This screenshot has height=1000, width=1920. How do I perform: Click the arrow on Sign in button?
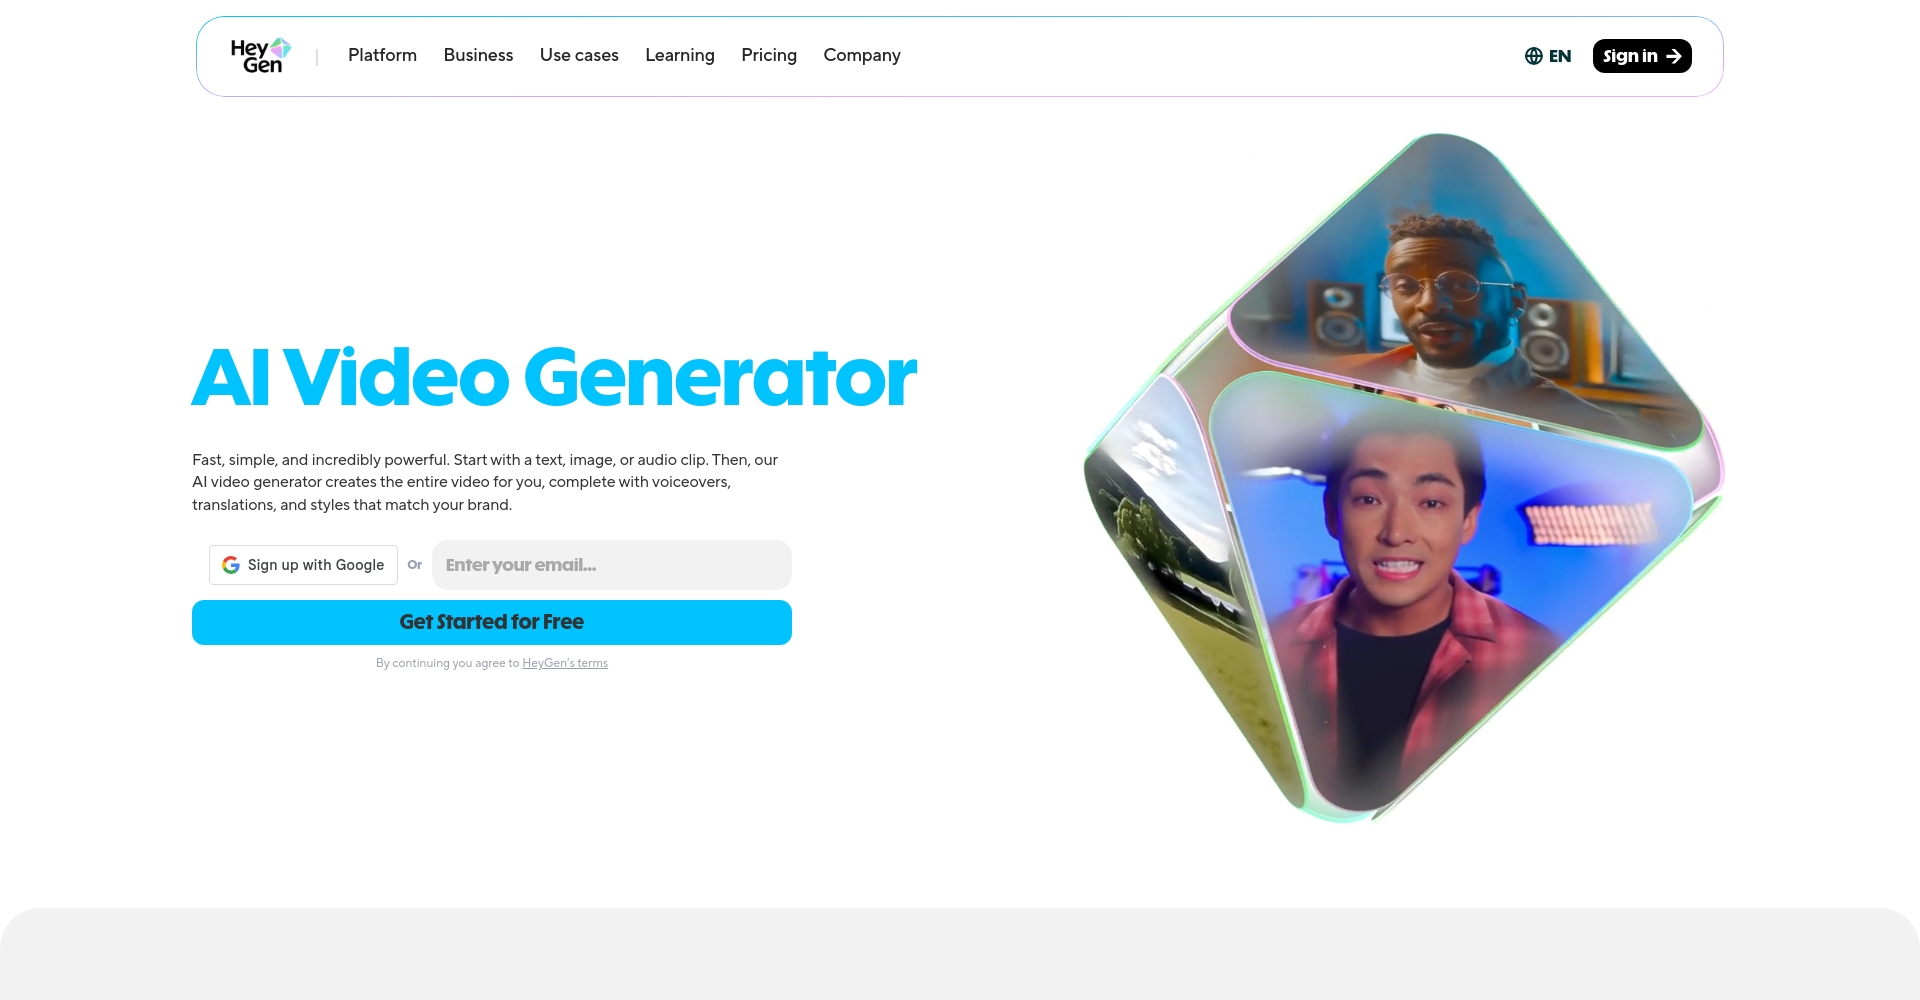(1674, 56)
